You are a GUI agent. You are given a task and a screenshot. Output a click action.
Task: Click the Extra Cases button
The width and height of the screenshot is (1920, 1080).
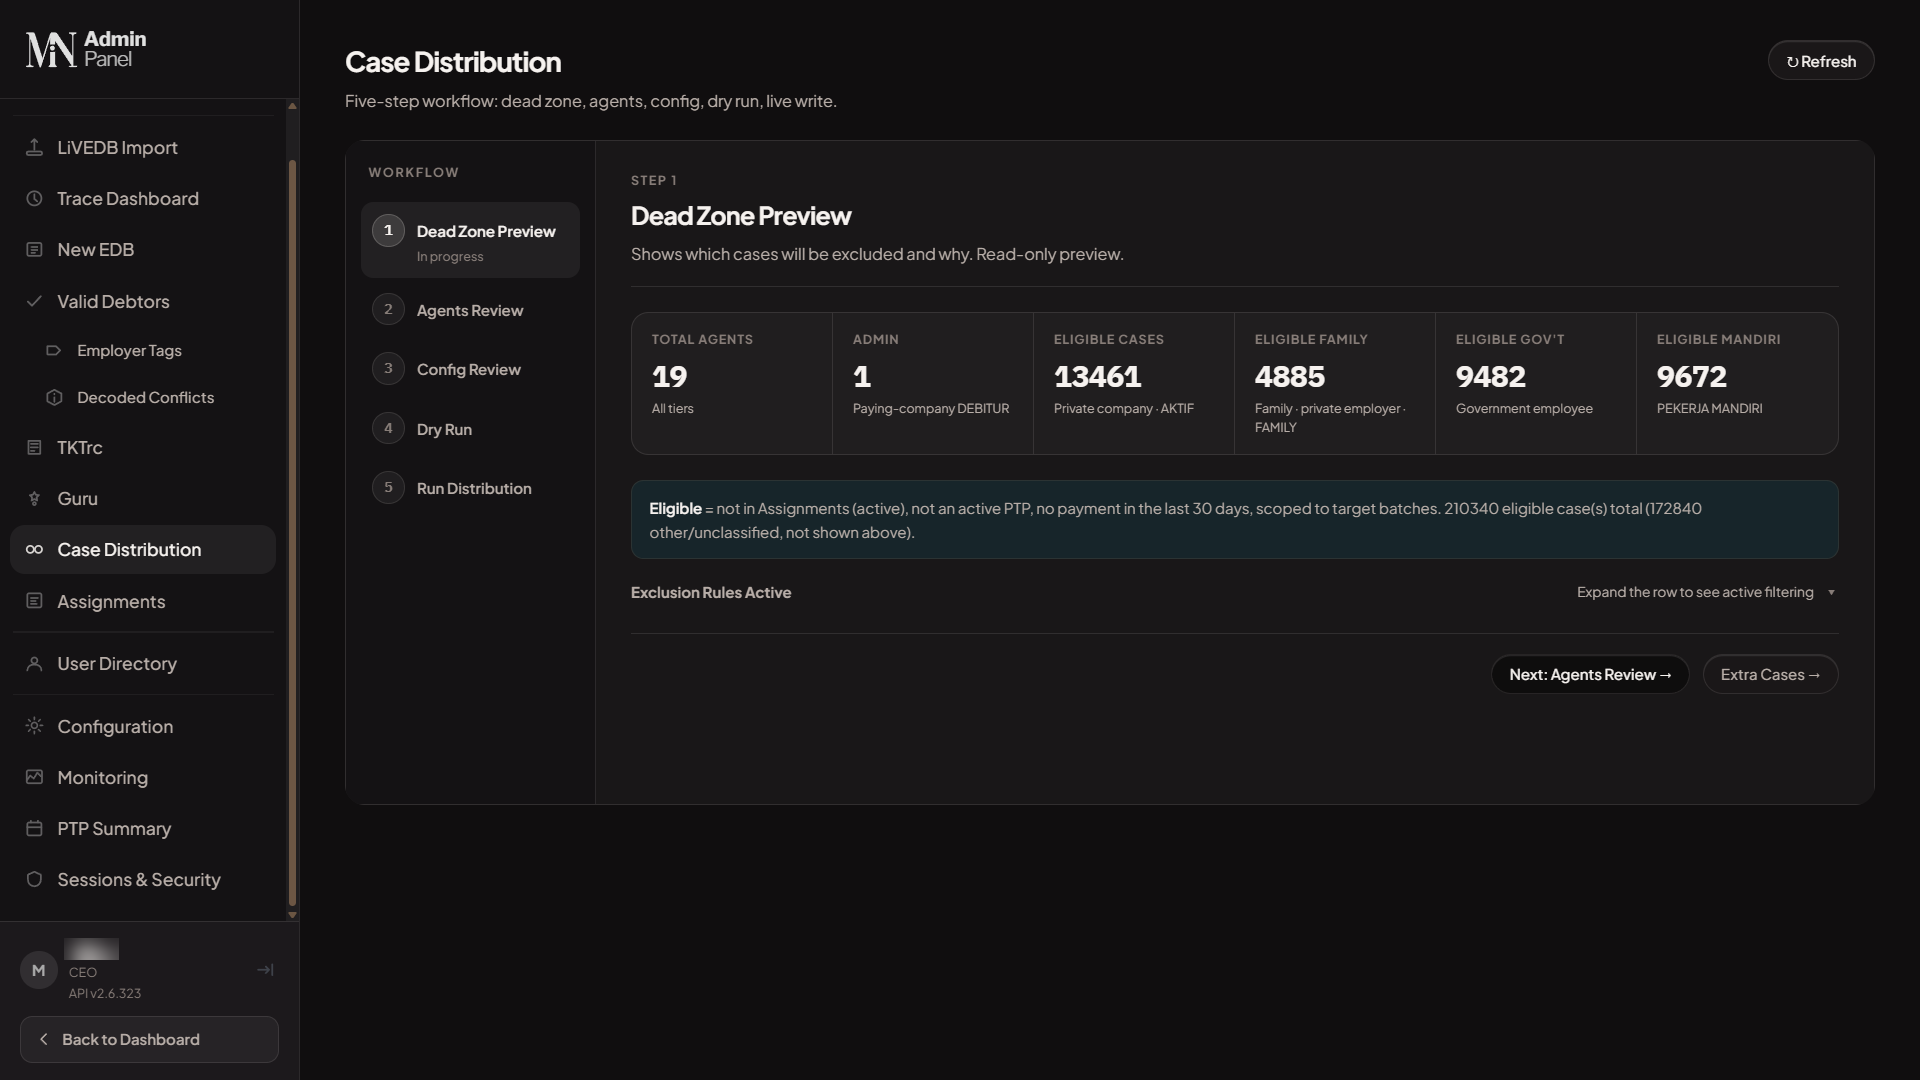pyautogui.click(x=1770, y=675)
